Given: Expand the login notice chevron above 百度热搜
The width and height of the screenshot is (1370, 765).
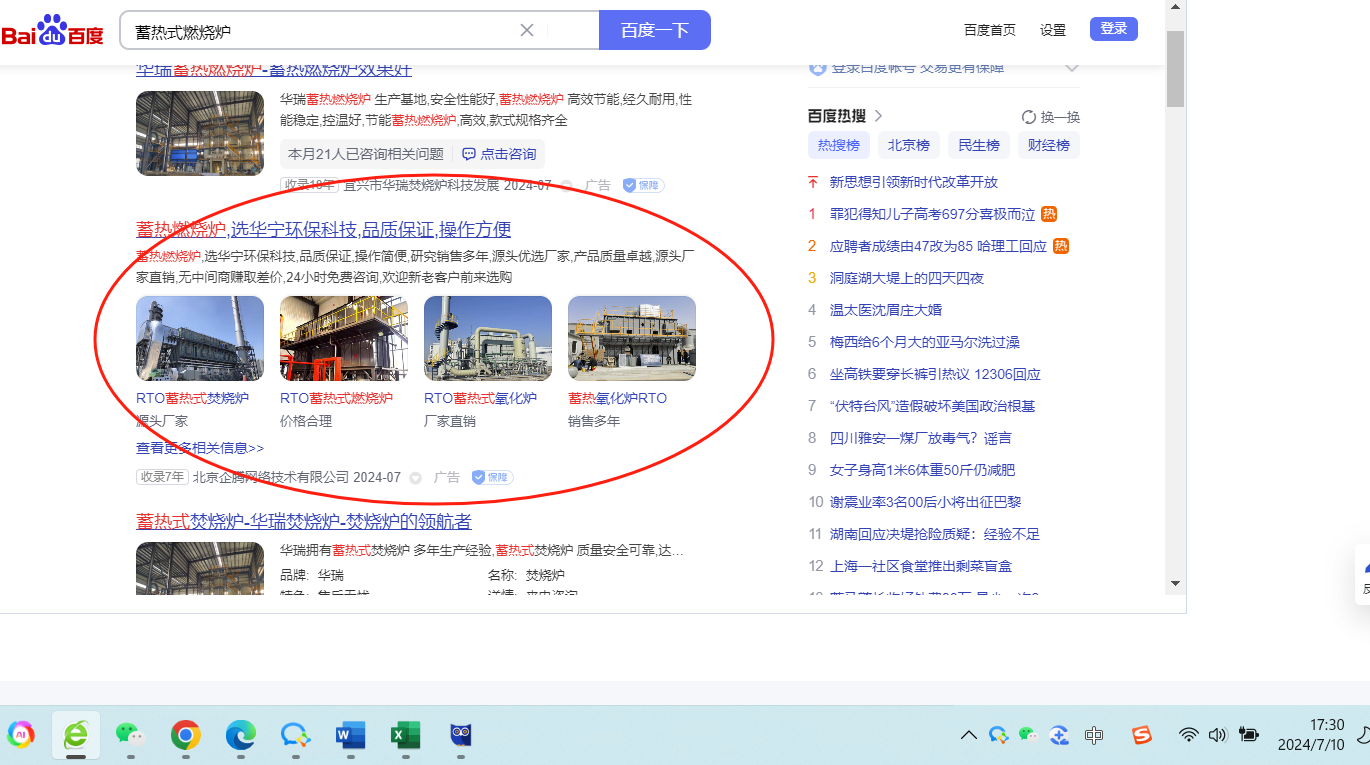Looking at the screenshot, I should 1072,68.
